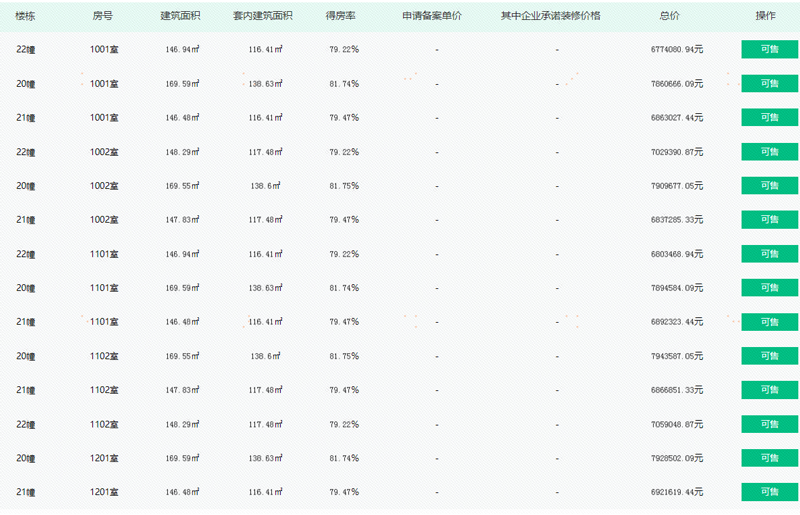
Task: Click 可售 button for 20幢 1101室
Action: coord(770,288)
